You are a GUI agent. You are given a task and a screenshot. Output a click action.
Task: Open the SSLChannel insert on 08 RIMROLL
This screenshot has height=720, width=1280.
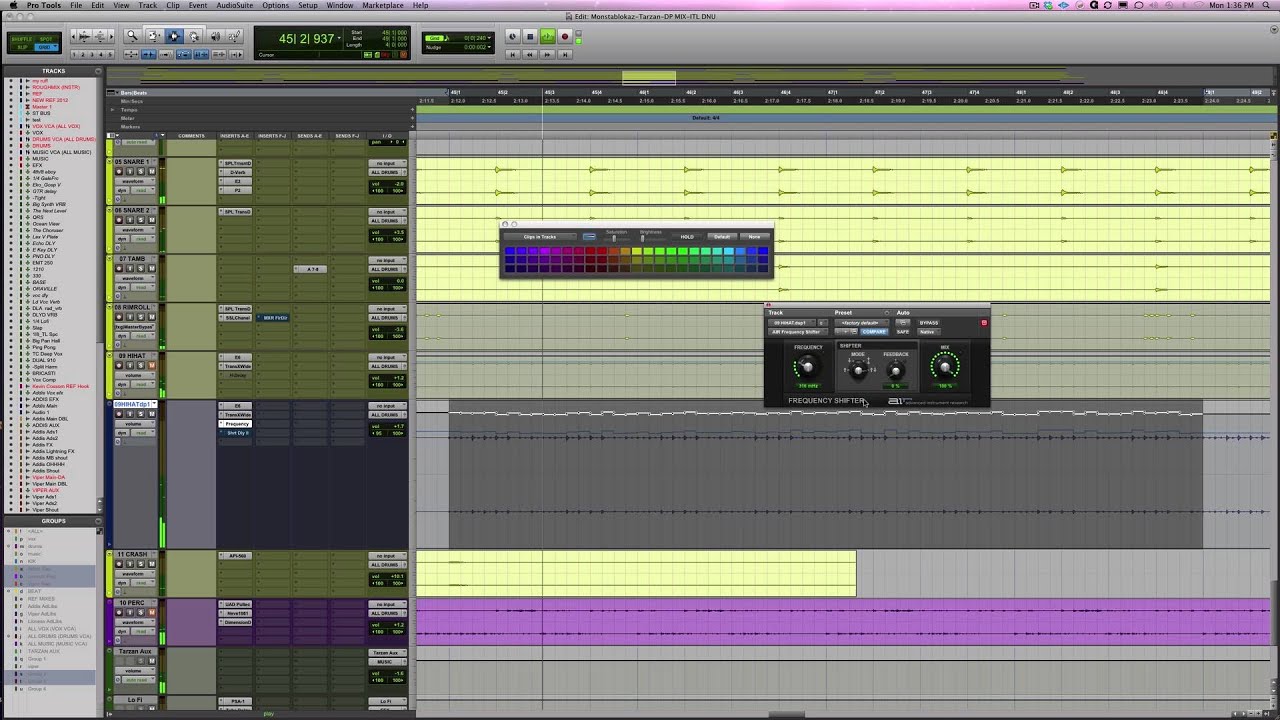(237, 318)
